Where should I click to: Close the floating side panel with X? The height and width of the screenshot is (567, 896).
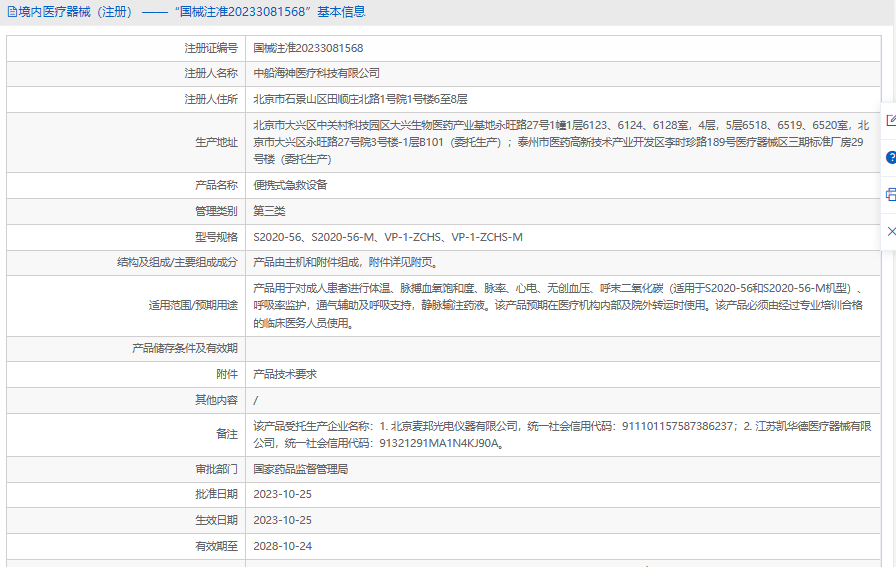[891, 231]
